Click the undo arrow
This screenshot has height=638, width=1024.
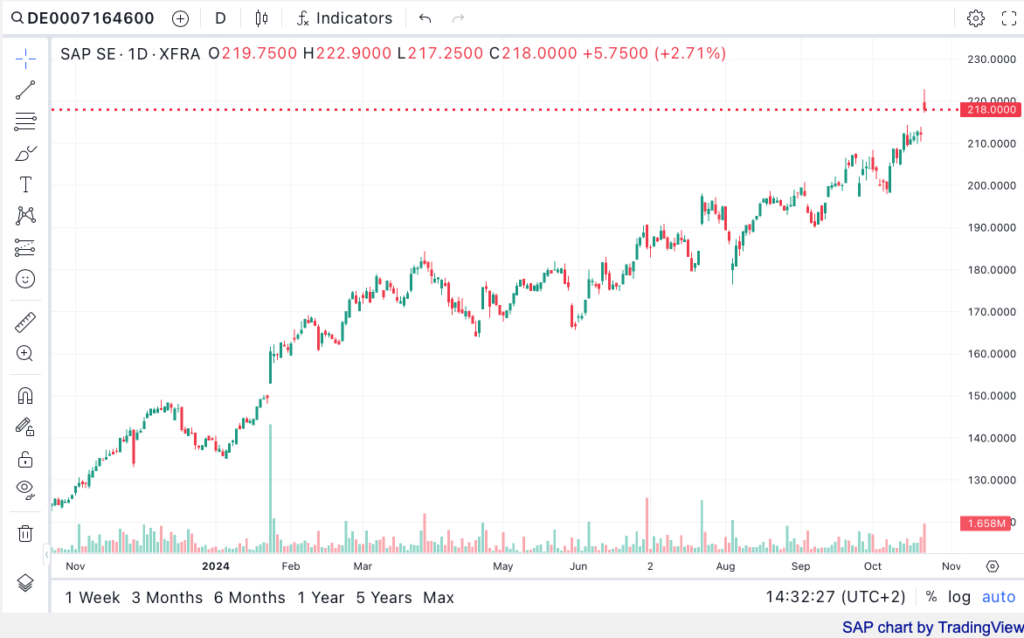coord(425,18)
